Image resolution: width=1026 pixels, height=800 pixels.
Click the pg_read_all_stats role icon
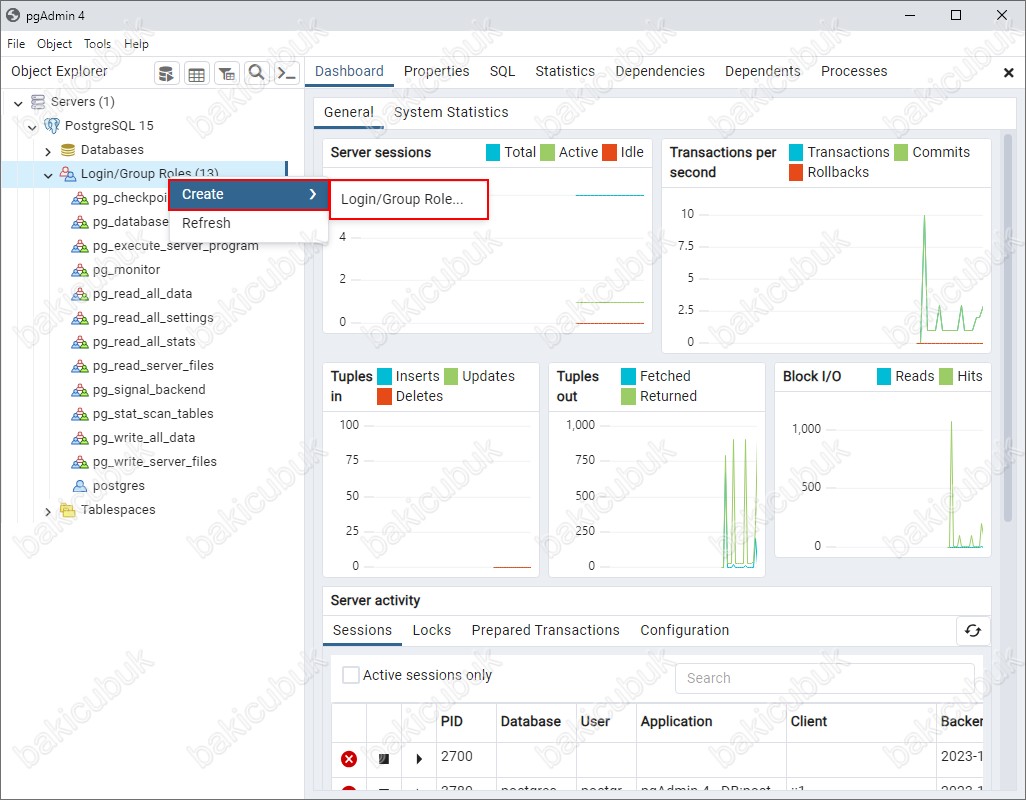click(x=80, y=342)
